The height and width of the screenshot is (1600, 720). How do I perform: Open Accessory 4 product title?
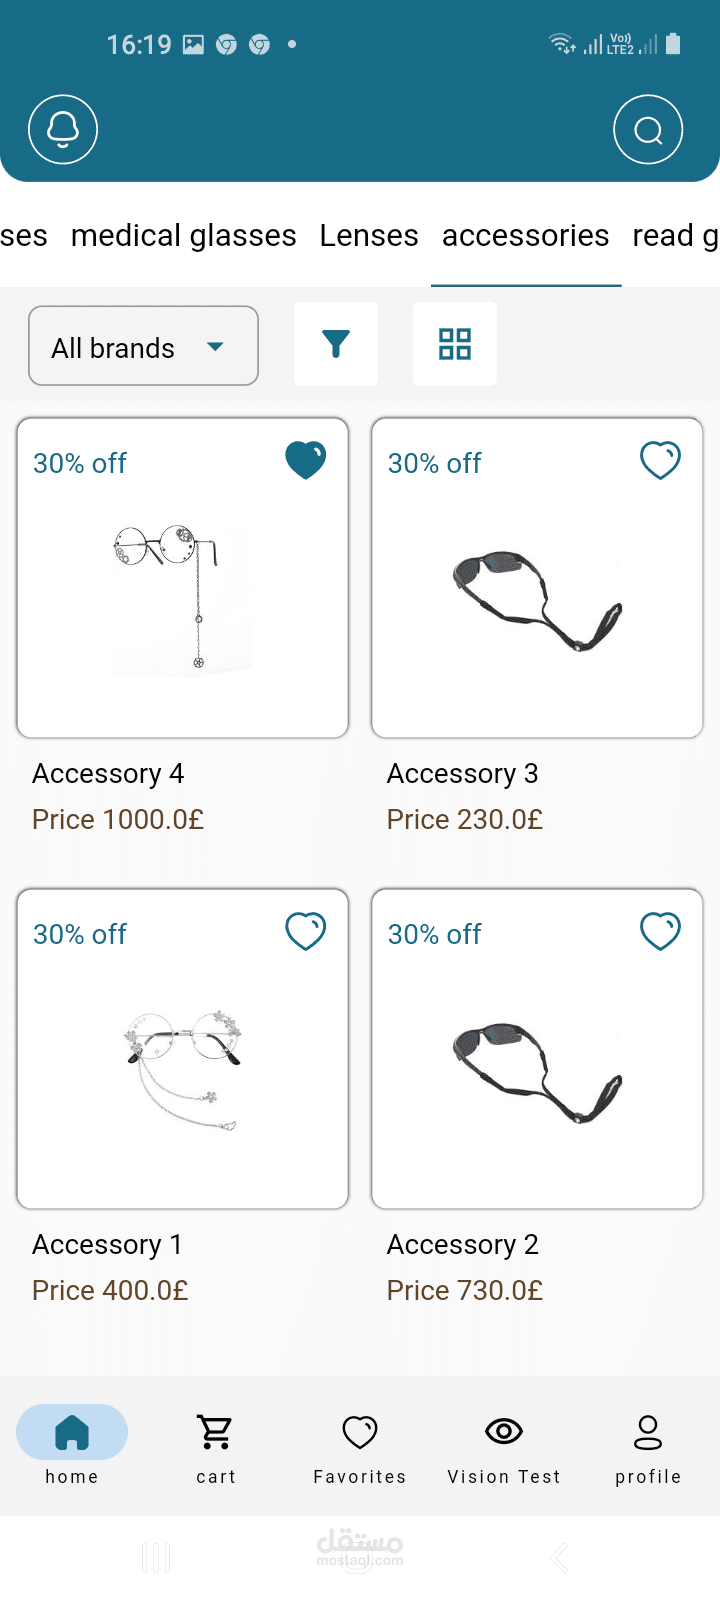[108, 774]
